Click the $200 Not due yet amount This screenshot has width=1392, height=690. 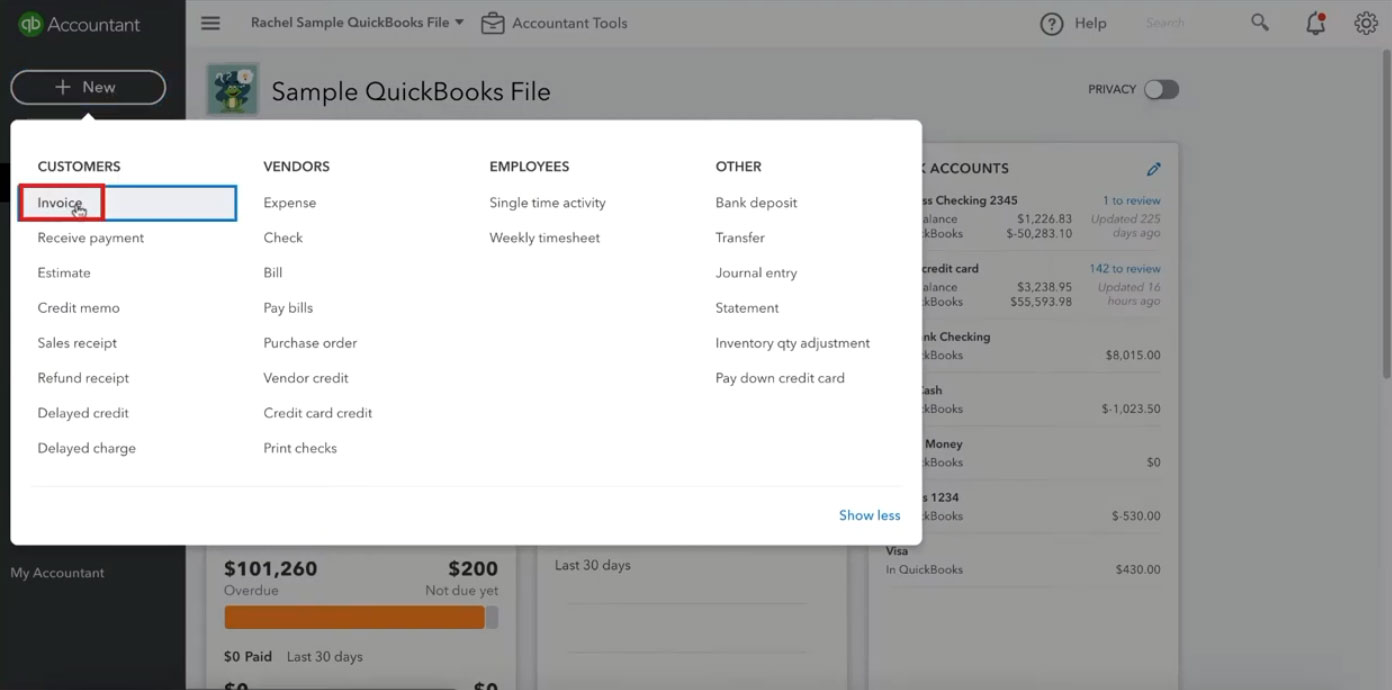pyautogui.click(x=473, y=569)
